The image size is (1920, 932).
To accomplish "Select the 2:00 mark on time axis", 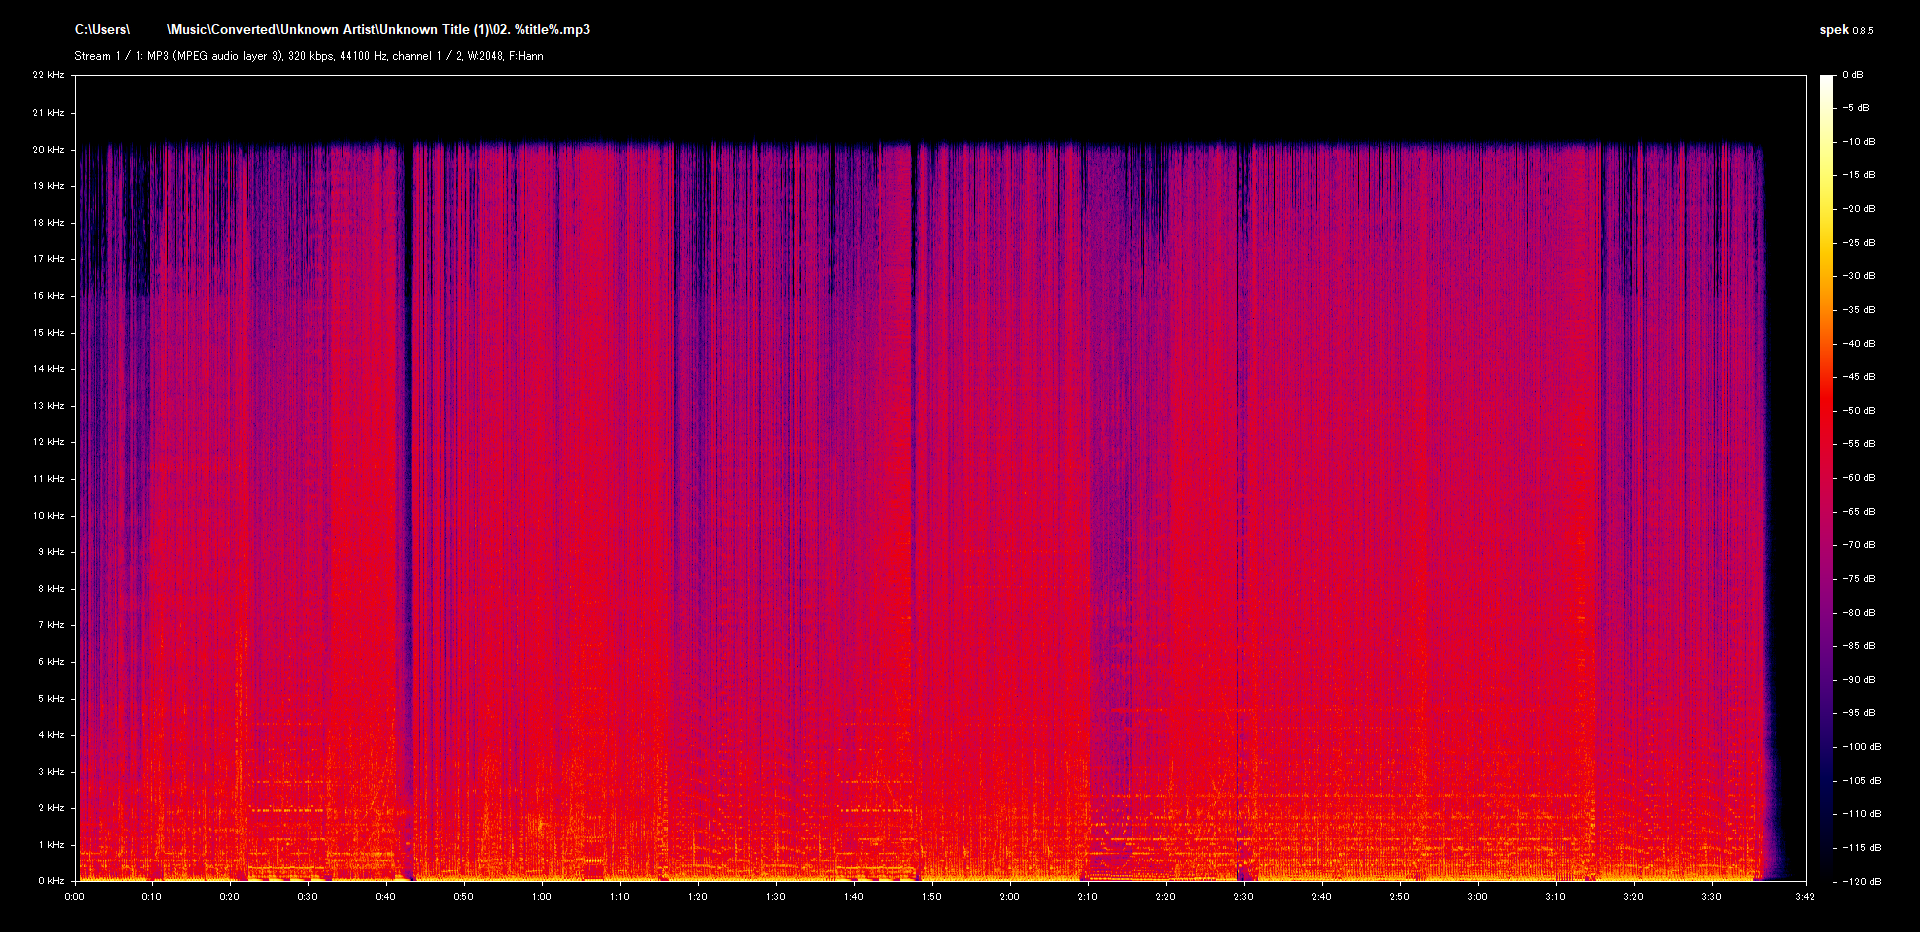I will pyautogui.click(x=1009, y=897).
